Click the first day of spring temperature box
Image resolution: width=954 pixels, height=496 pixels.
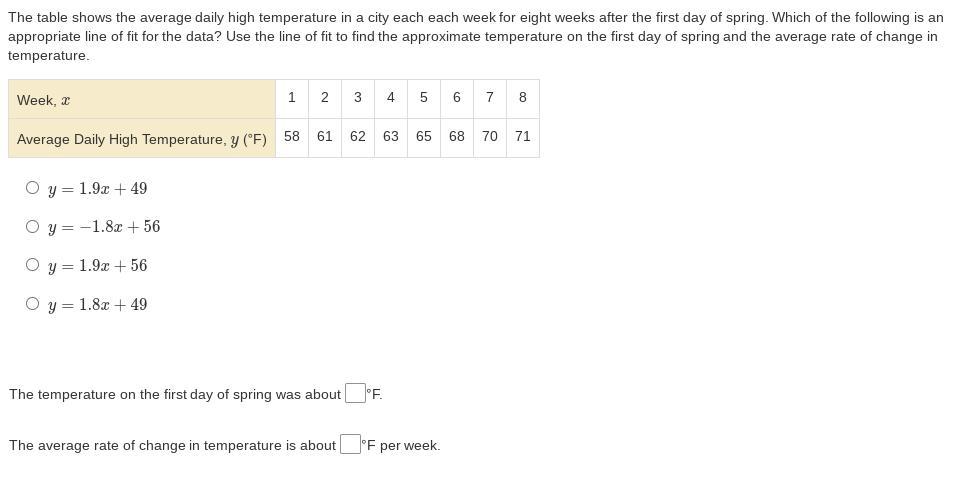pyautogui.click(x=355, y=393)
